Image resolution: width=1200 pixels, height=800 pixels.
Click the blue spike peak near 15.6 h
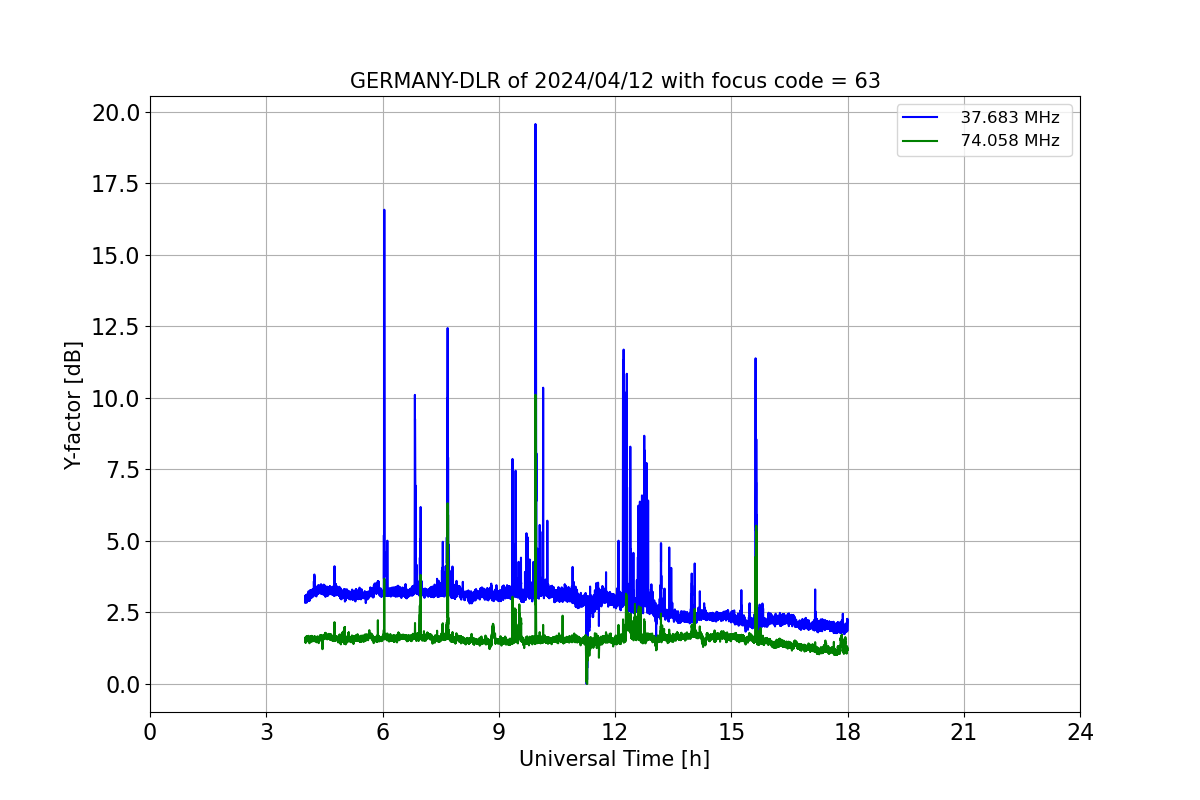point(755,359)
